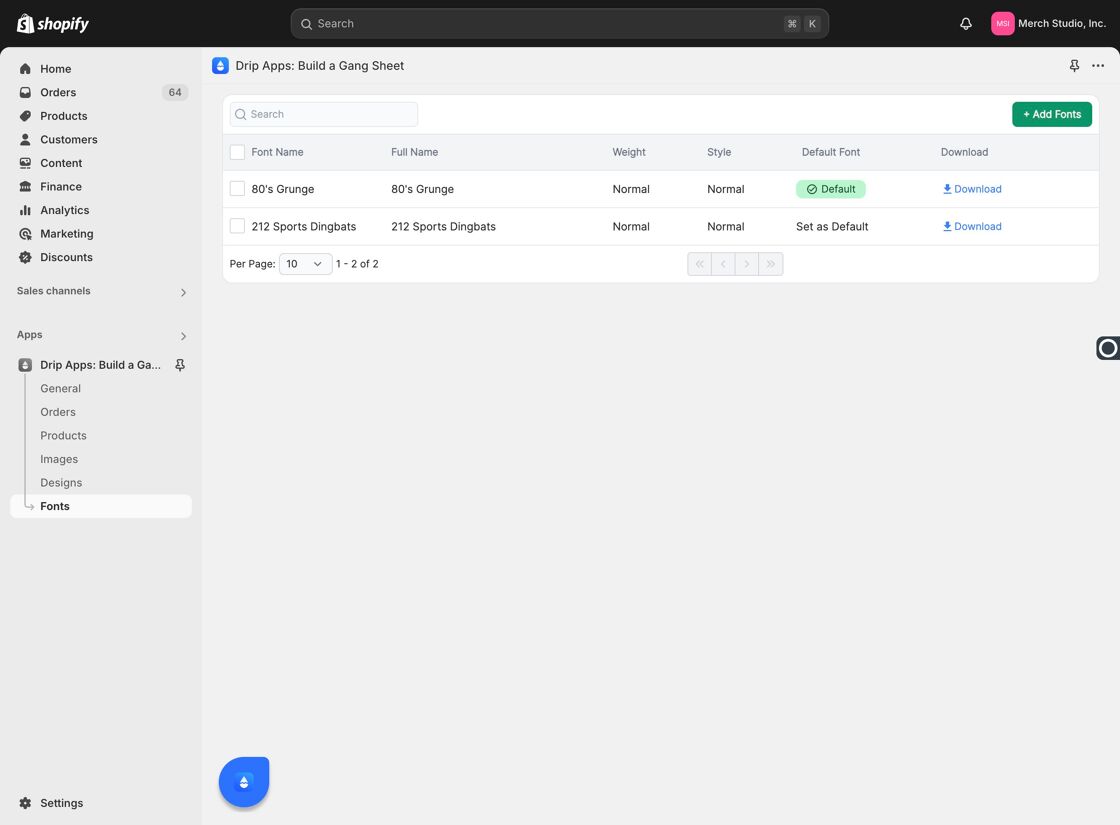Open the Merch Studio, Inc. account menu
Image resolution: width=1120 pixels, height=825 pixels.
click(x=1049, y=24)
